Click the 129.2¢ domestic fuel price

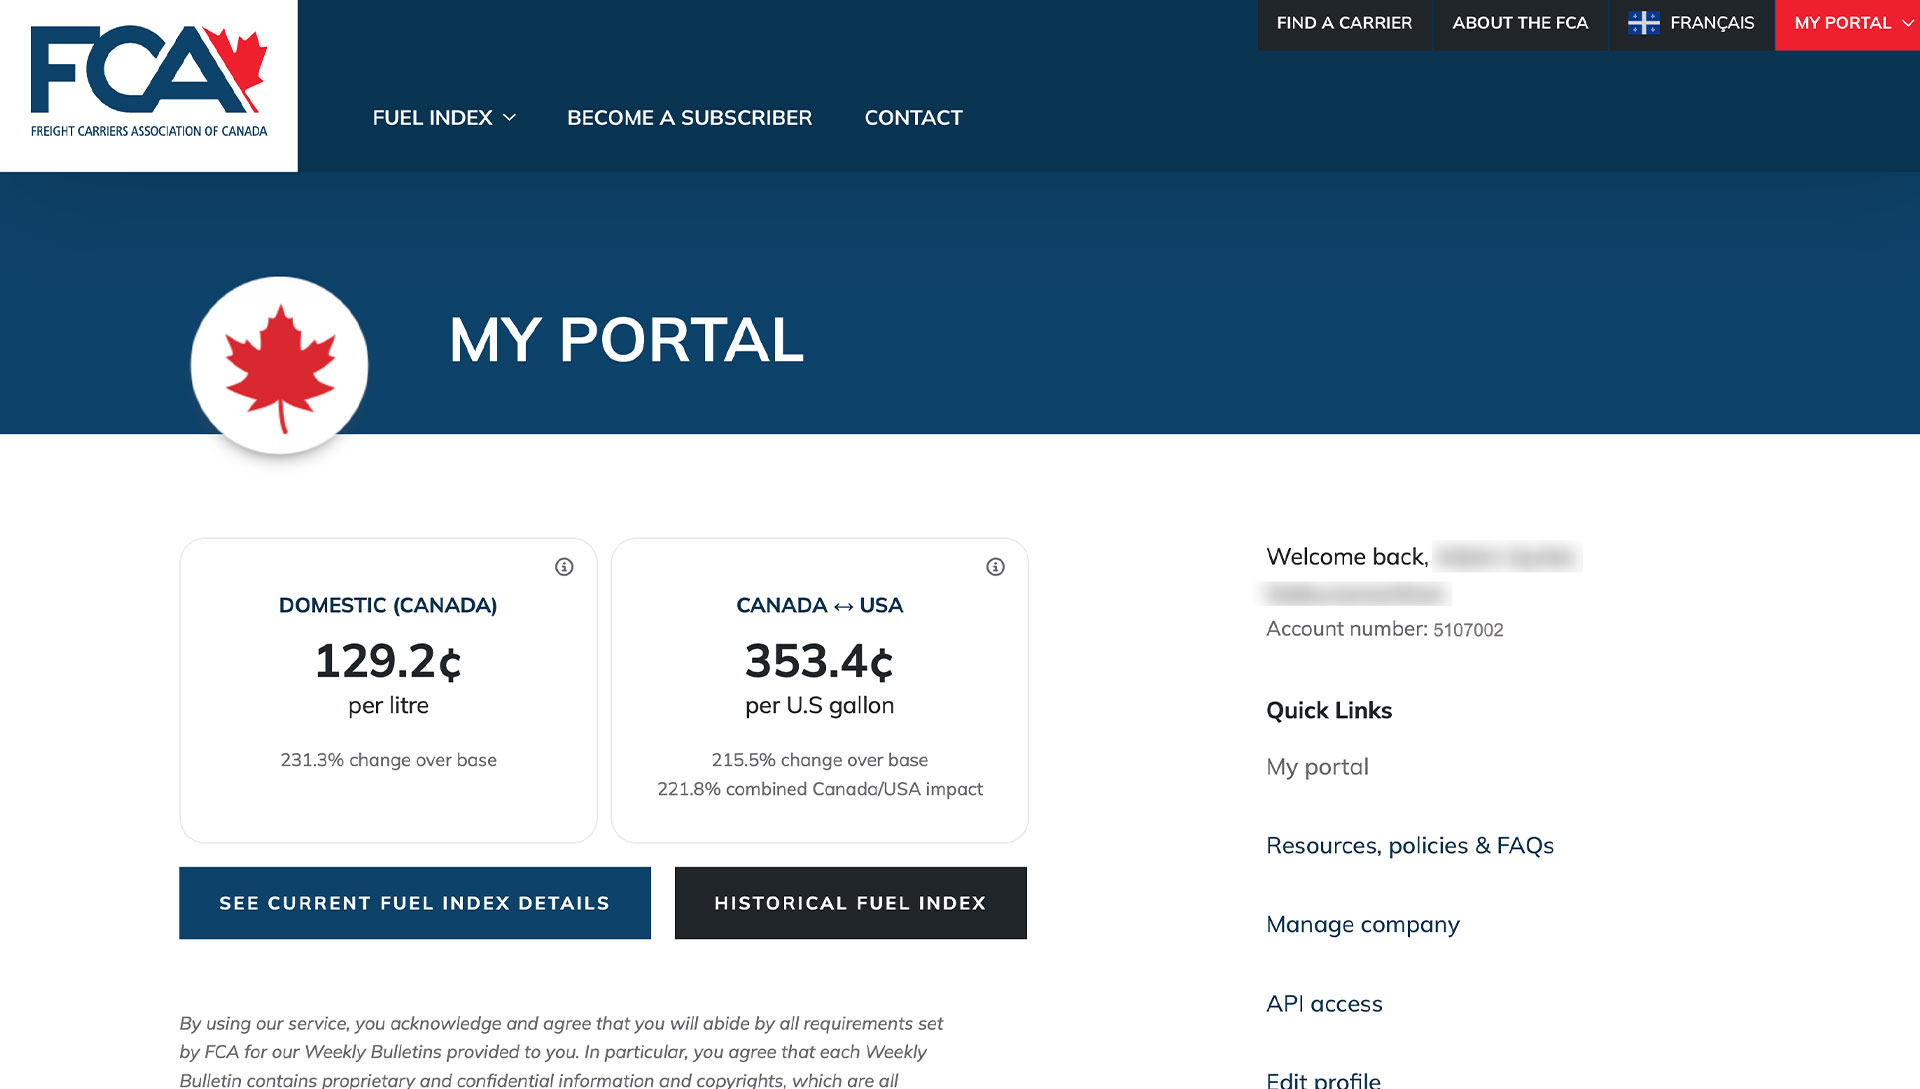388,661
